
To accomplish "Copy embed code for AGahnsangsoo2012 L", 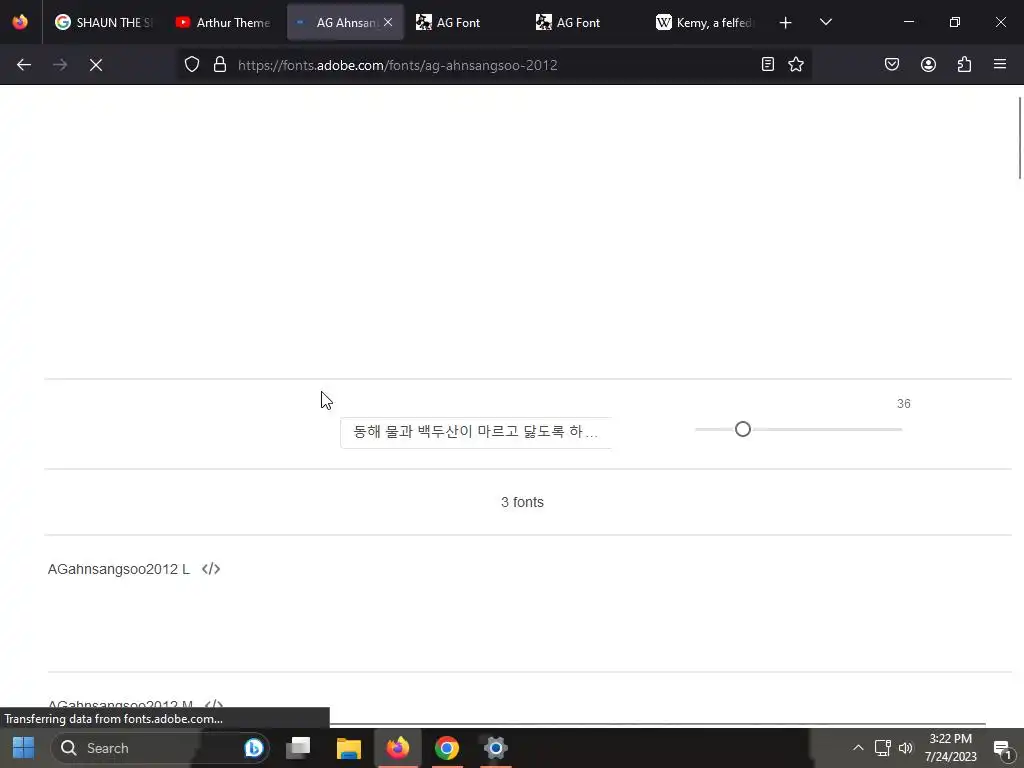I will 211,569.
